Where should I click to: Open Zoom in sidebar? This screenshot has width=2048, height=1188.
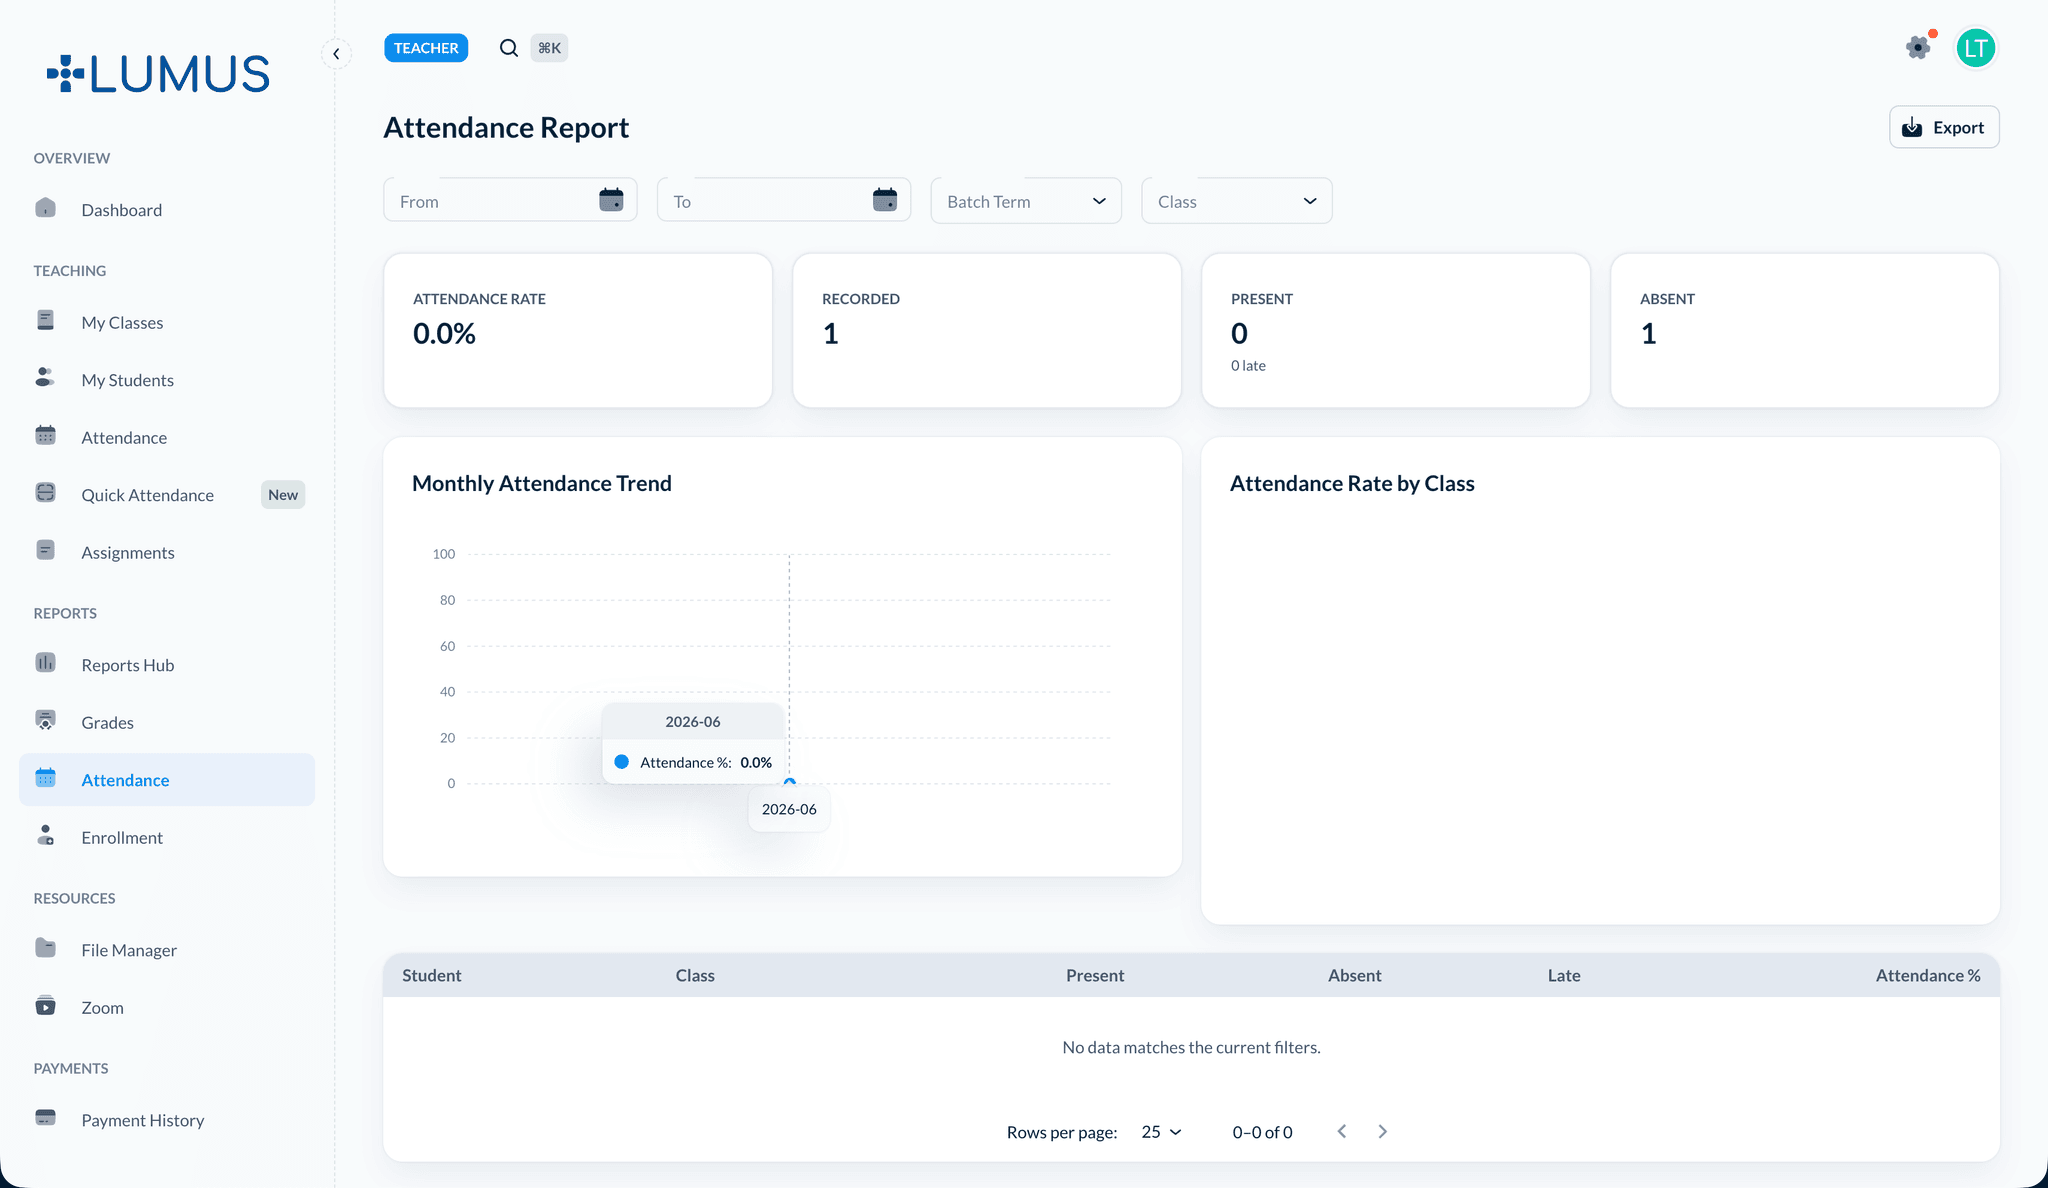coord(167,1007)
